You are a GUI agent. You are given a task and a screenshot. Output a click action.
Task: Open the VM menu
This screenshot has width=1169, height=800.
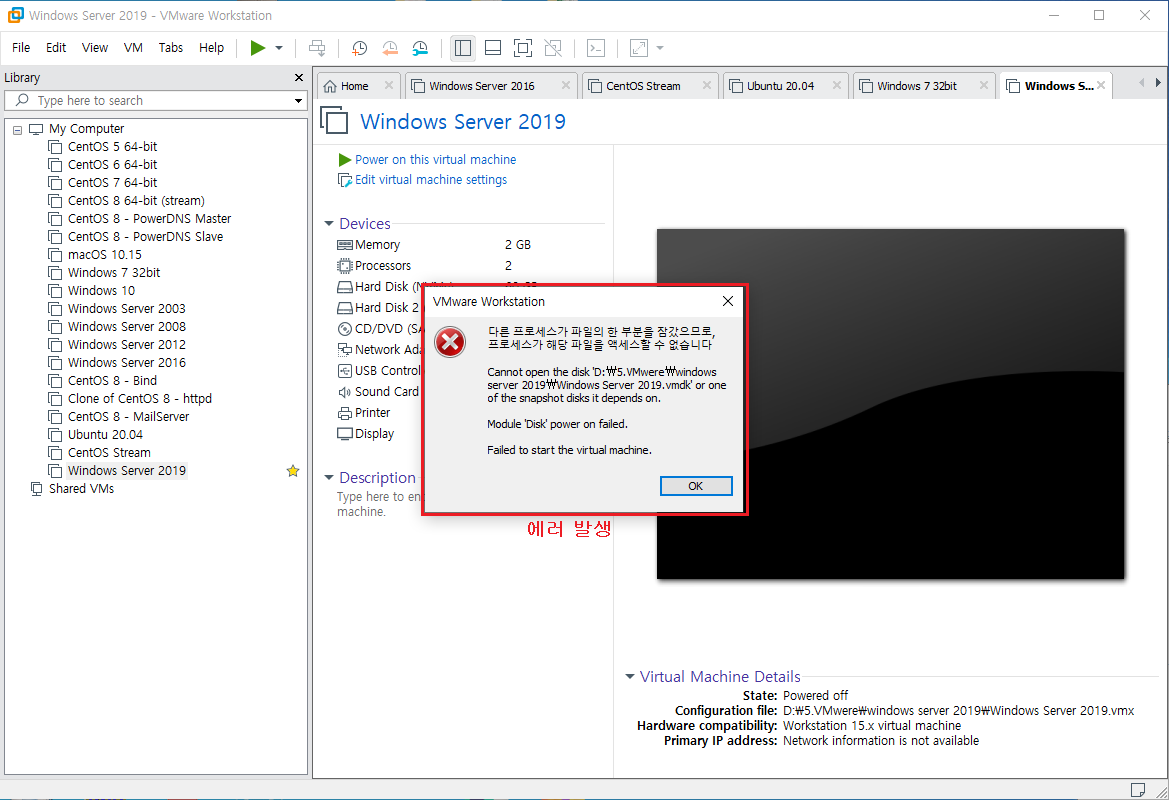coord(133,48)
